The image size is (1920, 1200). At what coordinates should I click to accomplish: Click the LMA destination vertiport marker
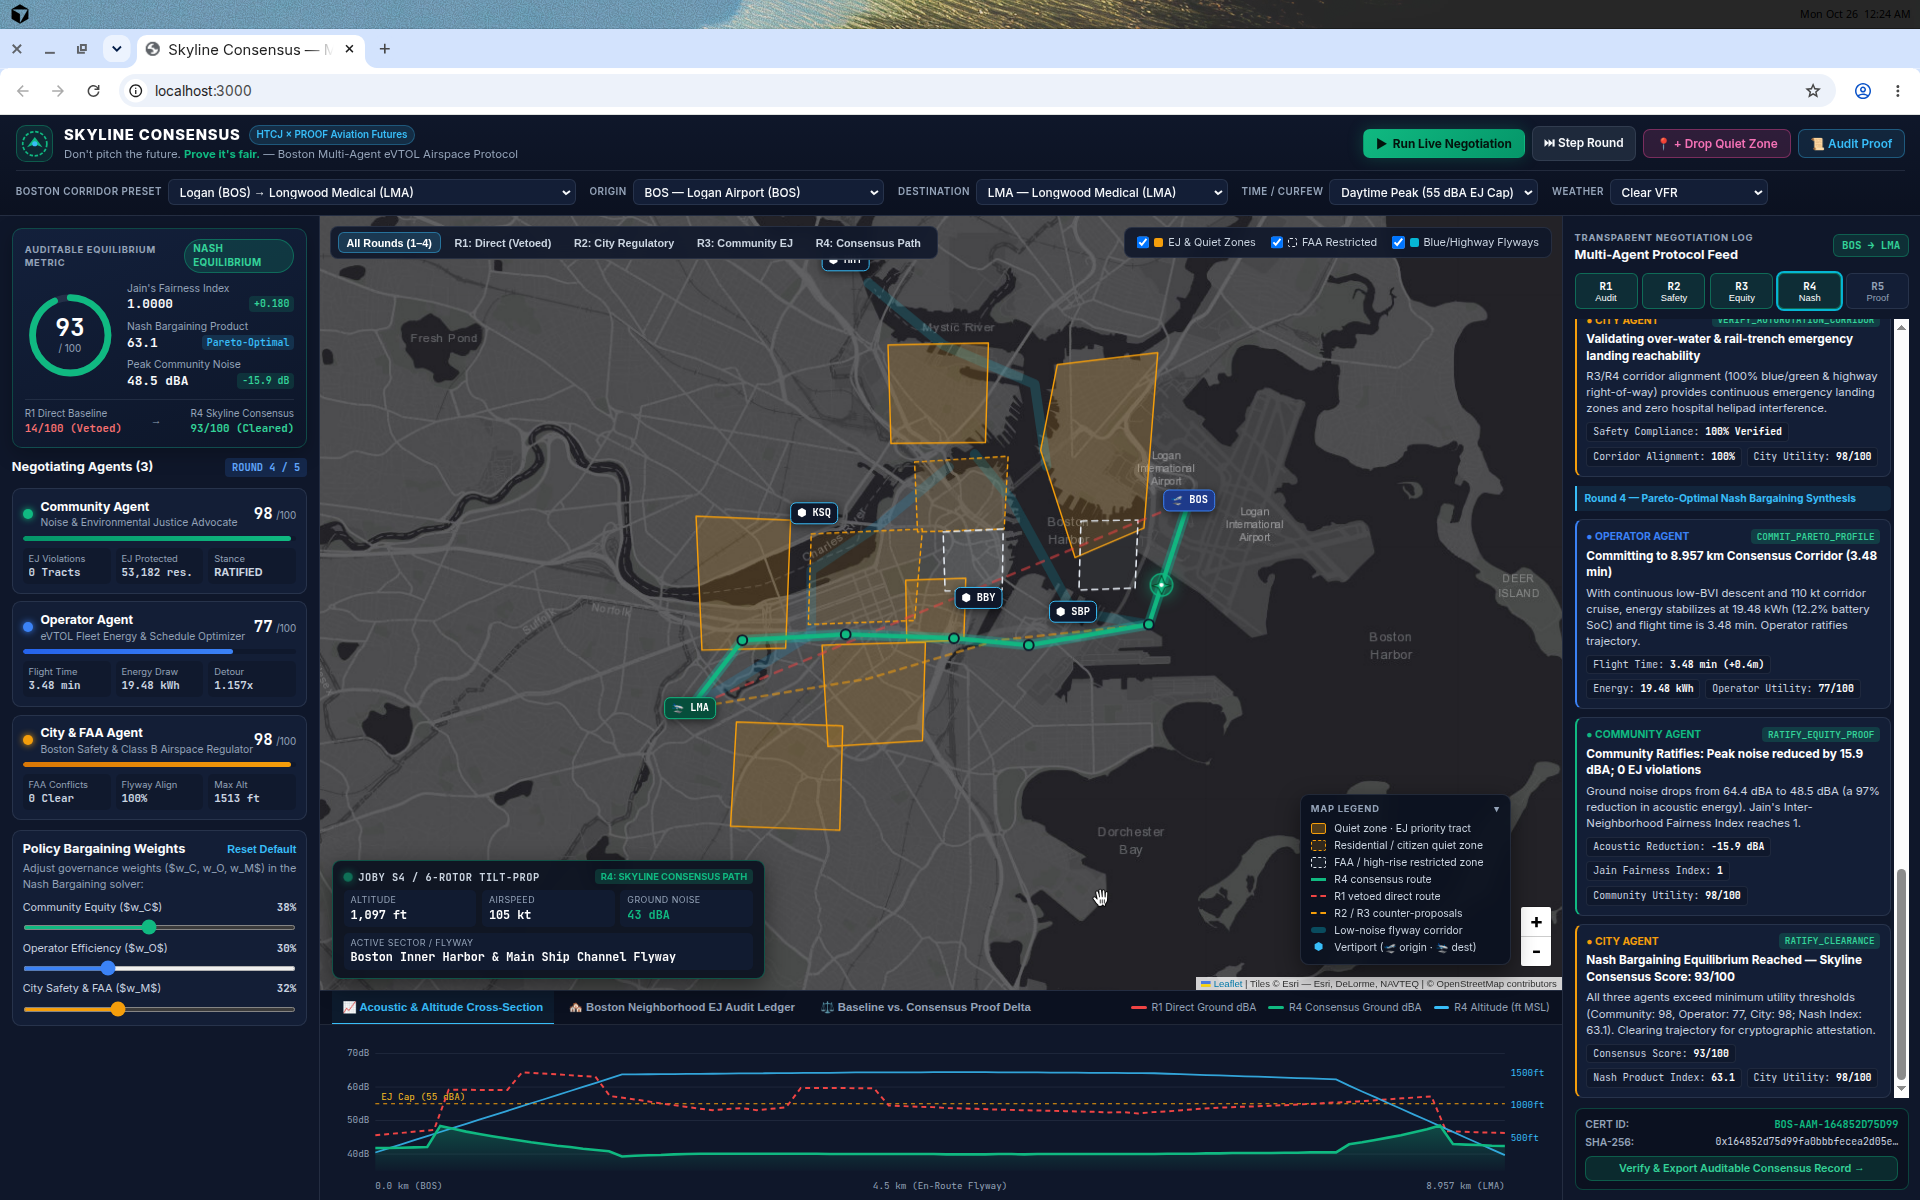(690, 708)
